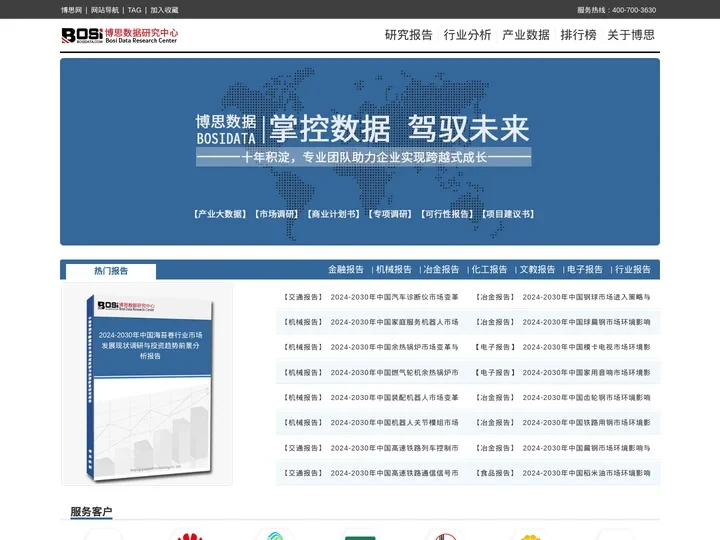The width and height of the screenshot is (720, 540).
Task: Click 【冶金报告】 tag beside 齿轮钢 report
Action: click(495, 398)
